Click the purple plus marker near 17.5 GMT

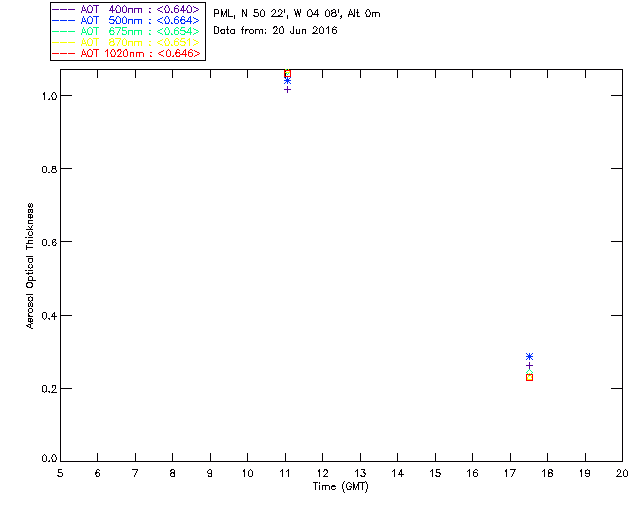click(x=529, y=365)
